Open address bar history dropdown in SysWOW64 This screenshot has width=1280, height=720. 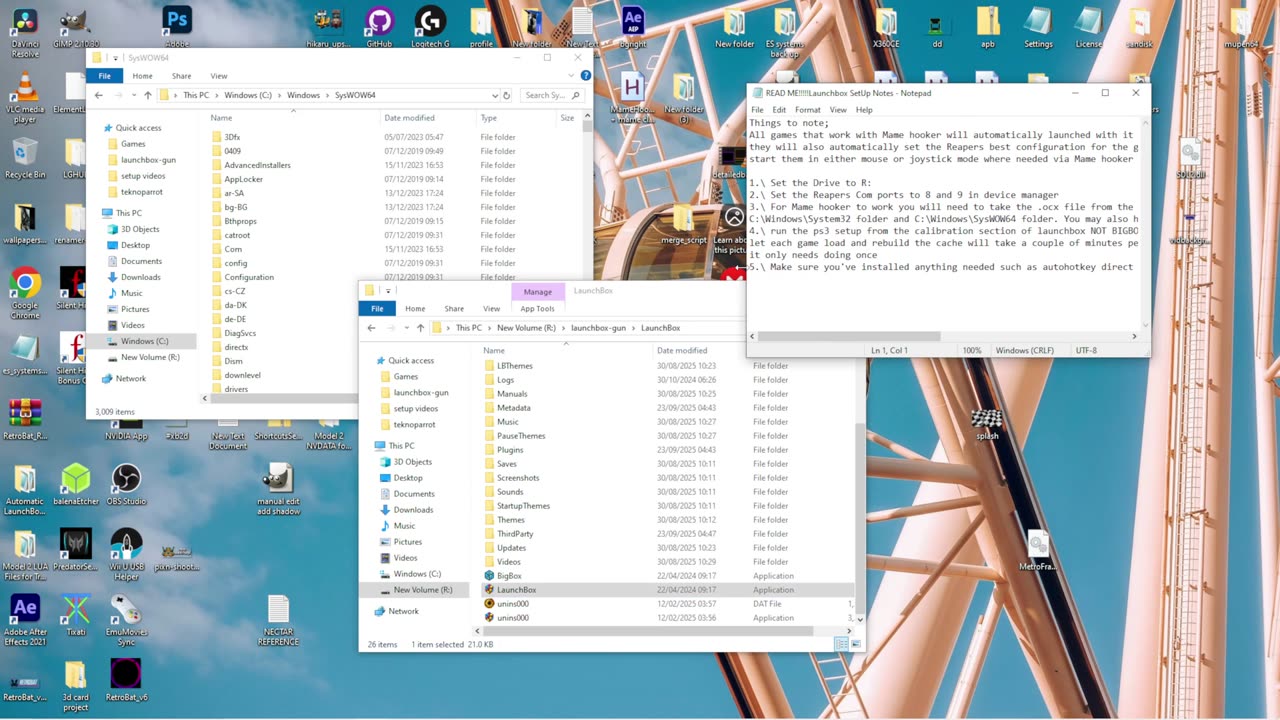click(494, 95)
